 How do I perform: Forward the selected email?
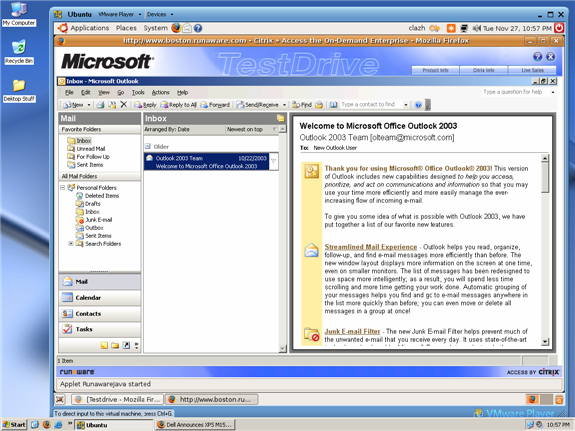click(x=215, y=105)
